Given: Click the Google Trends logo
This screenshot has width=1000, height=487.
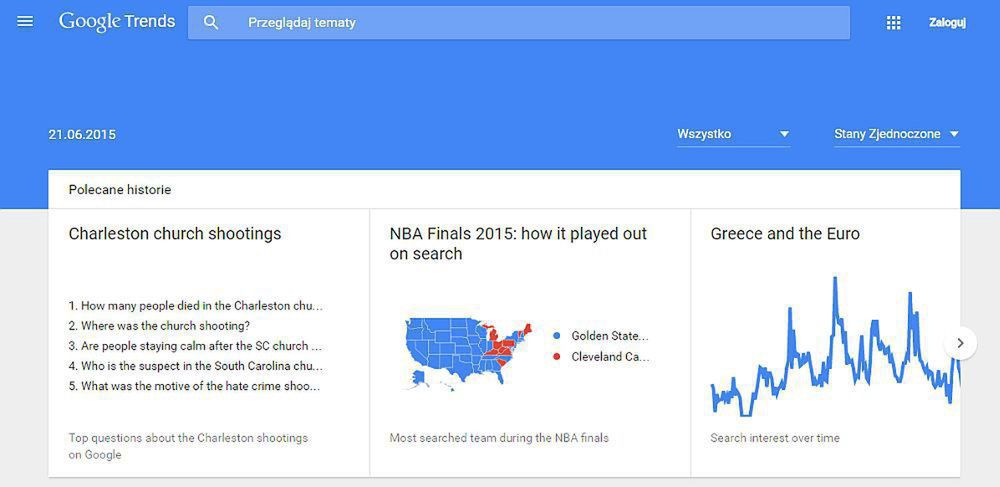Looking at the screenshot, I should pyautogui.click(x=116, y=22).
